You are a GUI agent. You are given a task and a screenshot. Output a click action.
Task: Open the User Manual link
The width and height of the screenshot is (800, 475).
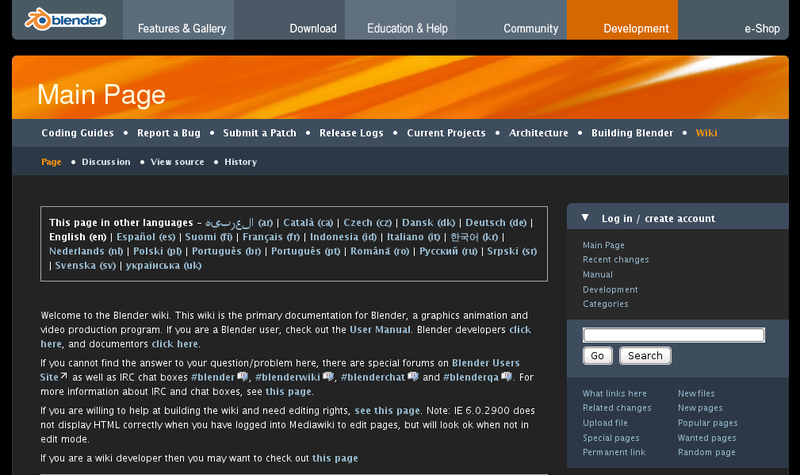tap(380, 329)
